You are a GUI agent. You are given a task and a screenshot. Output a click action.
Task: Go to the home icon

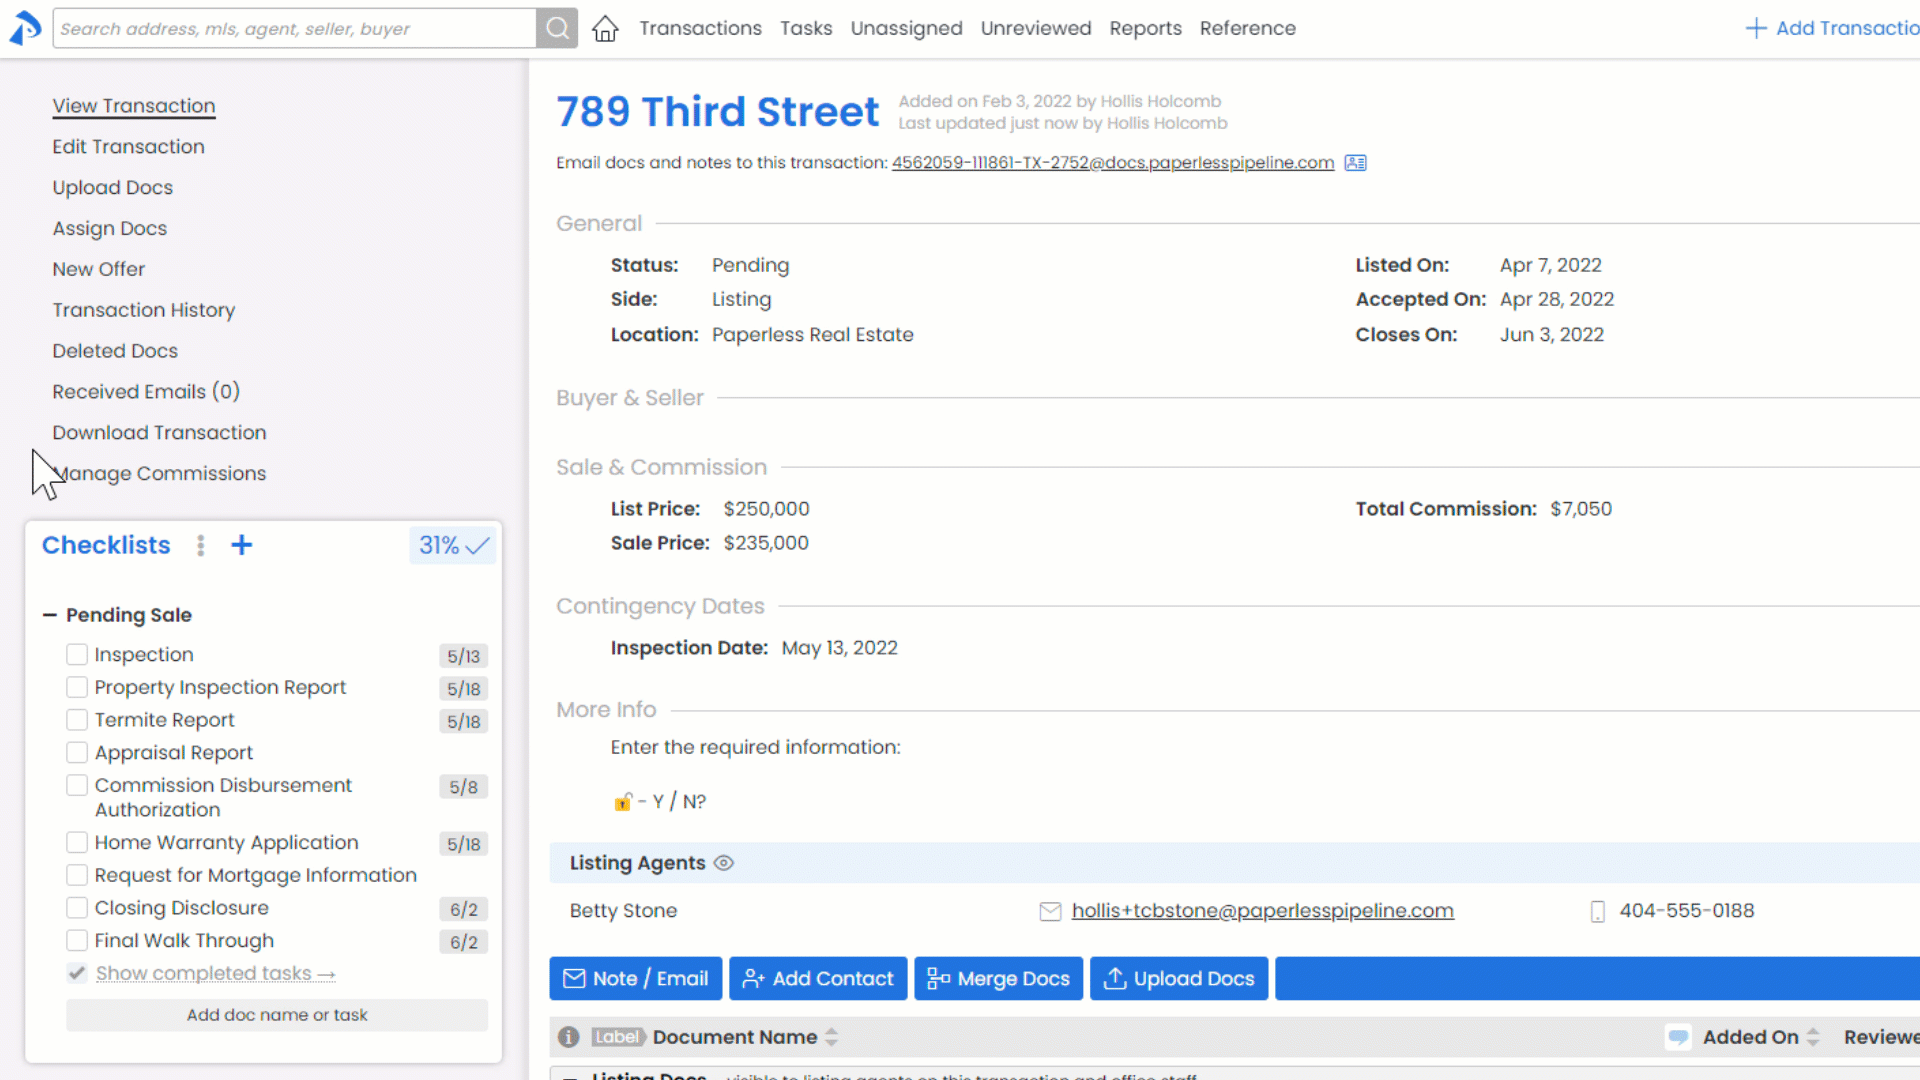(605, 28)
